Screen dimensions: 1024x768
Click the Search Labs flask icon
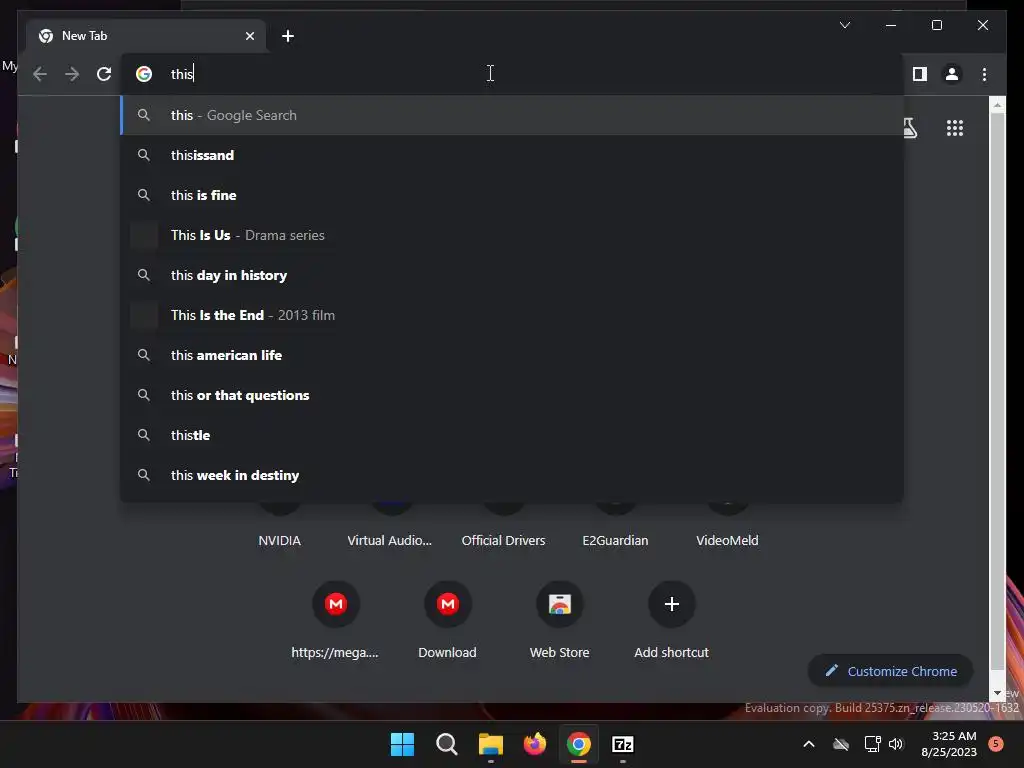pos(910,128)
